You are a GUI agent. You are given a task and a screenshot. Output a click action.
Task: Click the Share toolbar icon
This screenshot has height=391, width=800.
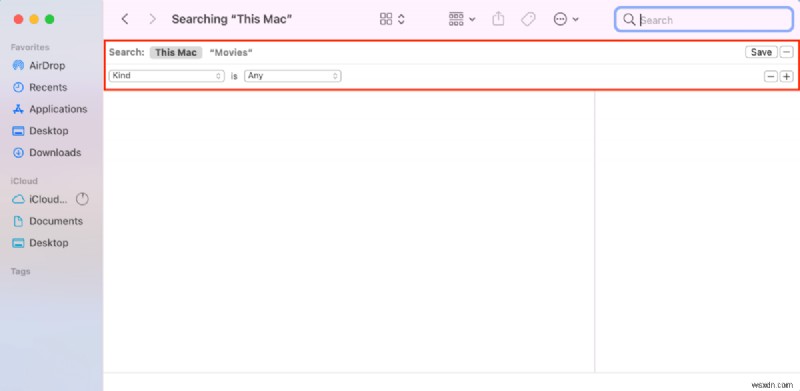(x=498, y=19)
